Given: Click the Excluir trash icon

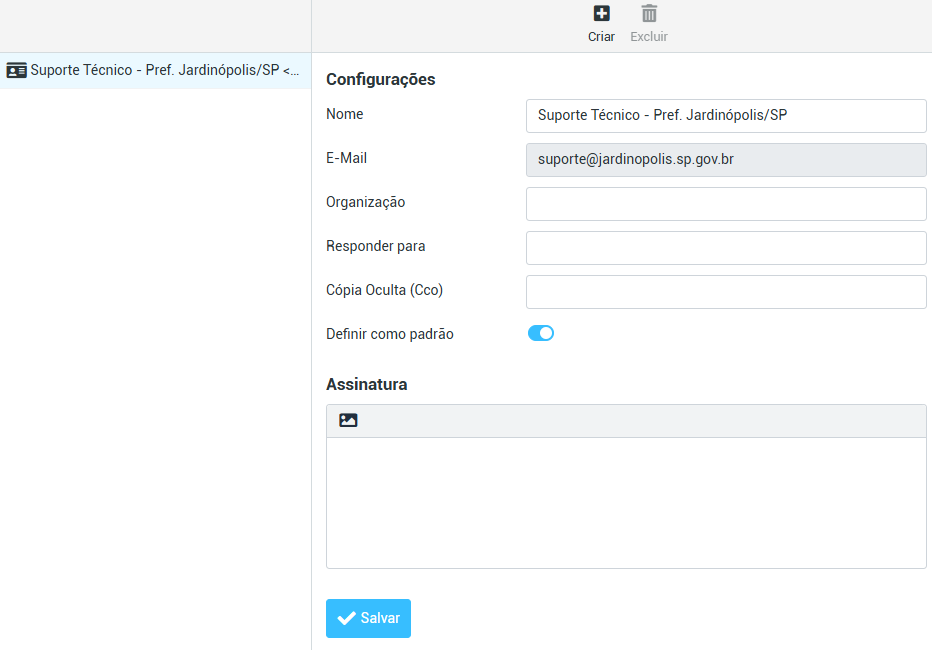Looking at the screenshot, I should tap(649, 14).
